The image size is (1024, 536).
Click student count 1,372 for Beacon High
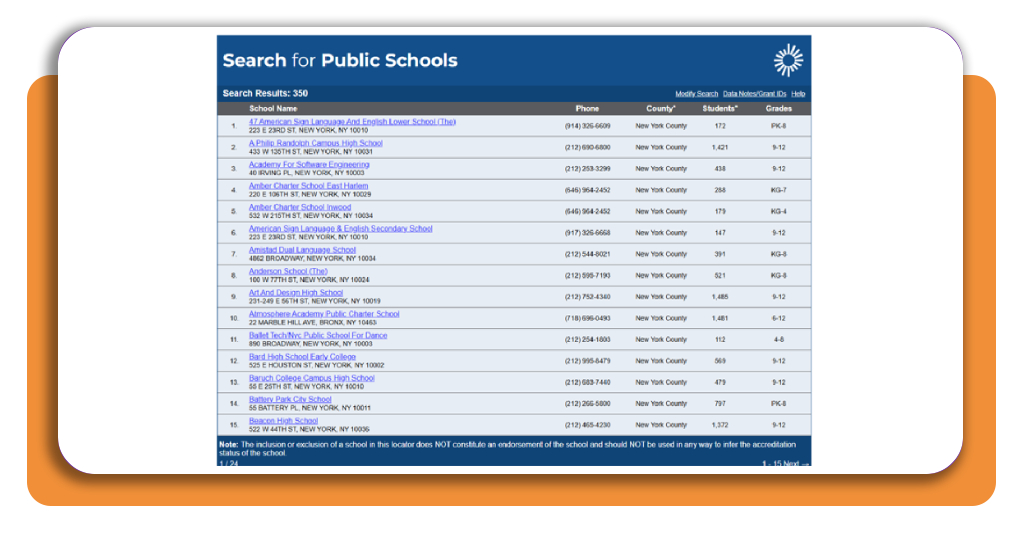720,425
